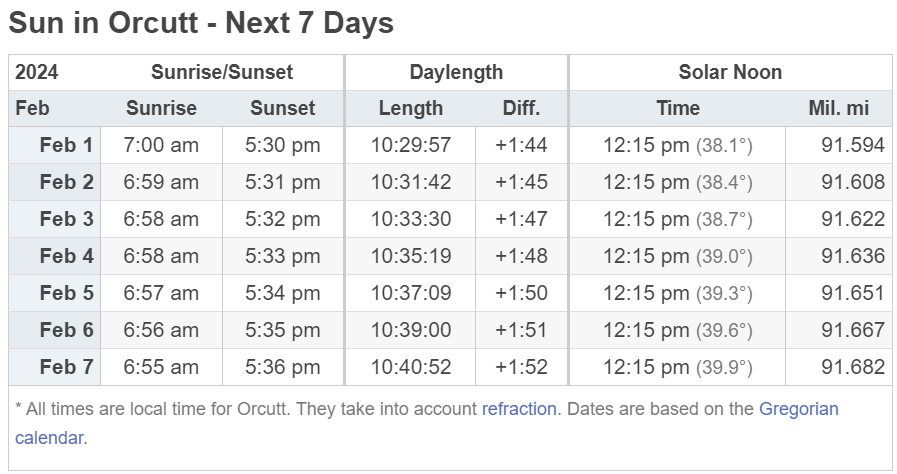Image resolution: width=897 pixels, height=474 pixels.
Task: Click solar noon time with 39.6° altitude
Action: pyautogui.click(x=677, y=330)
